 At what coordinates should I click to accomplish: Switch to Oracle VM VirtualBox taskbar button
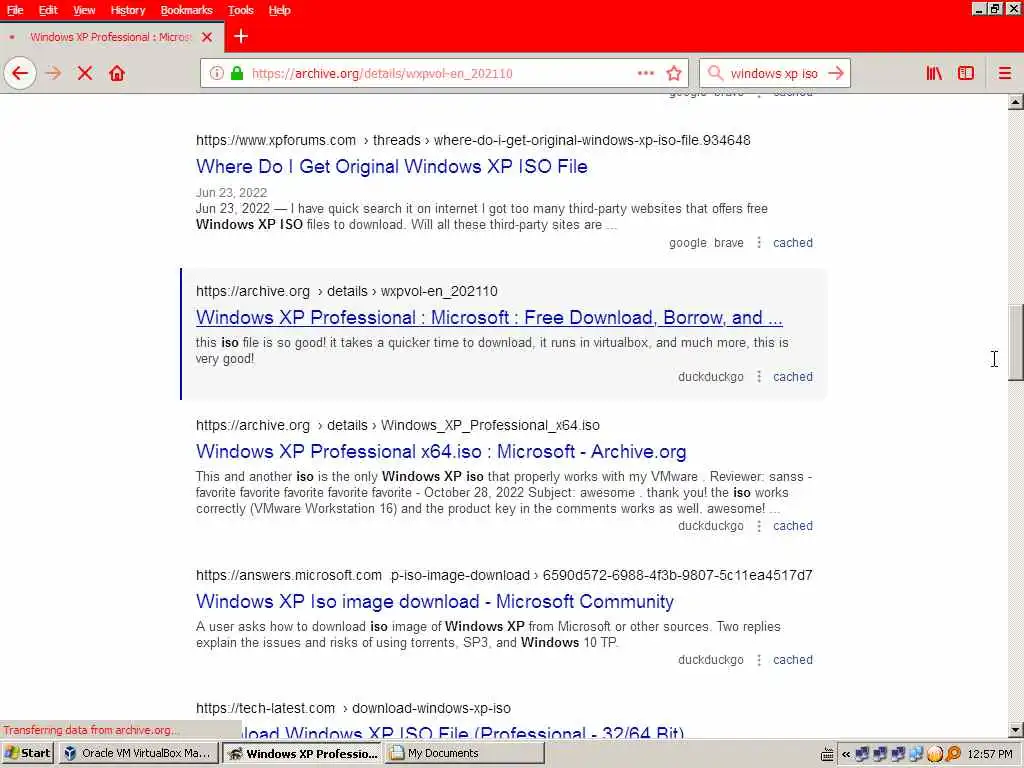click(x=138, y=754)
